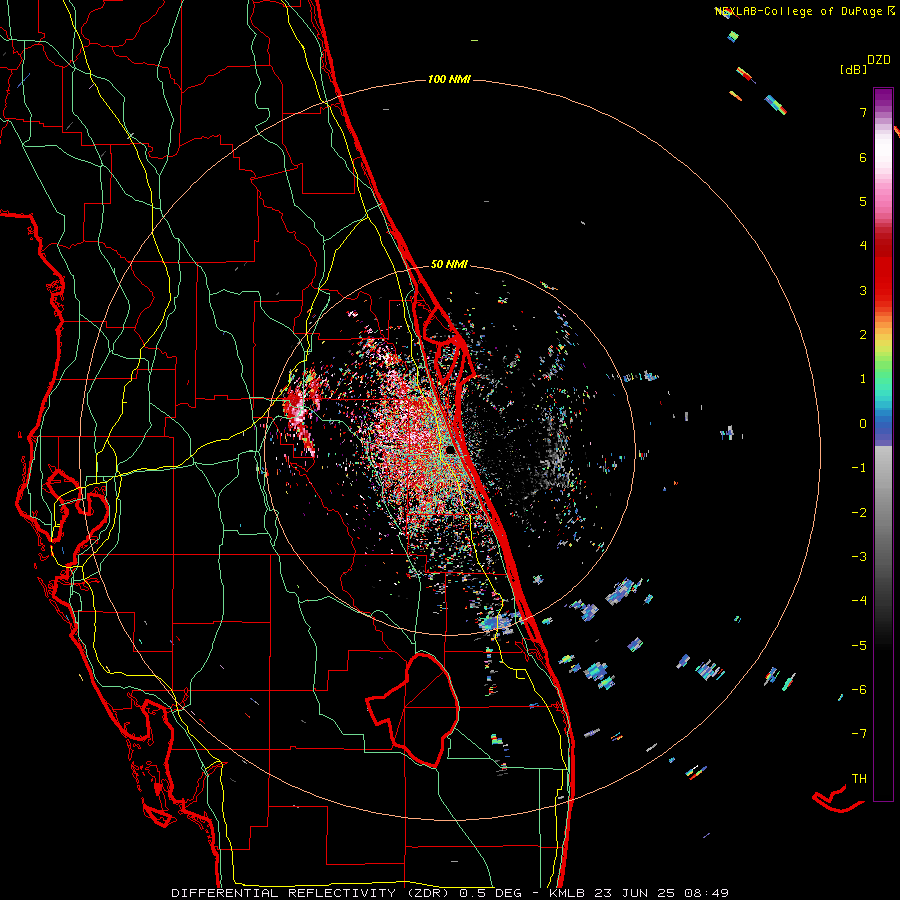Viewport: 900px width, 900px height.
Task: Click the 4 value on color scale
Action: click(x=863, y=246)
